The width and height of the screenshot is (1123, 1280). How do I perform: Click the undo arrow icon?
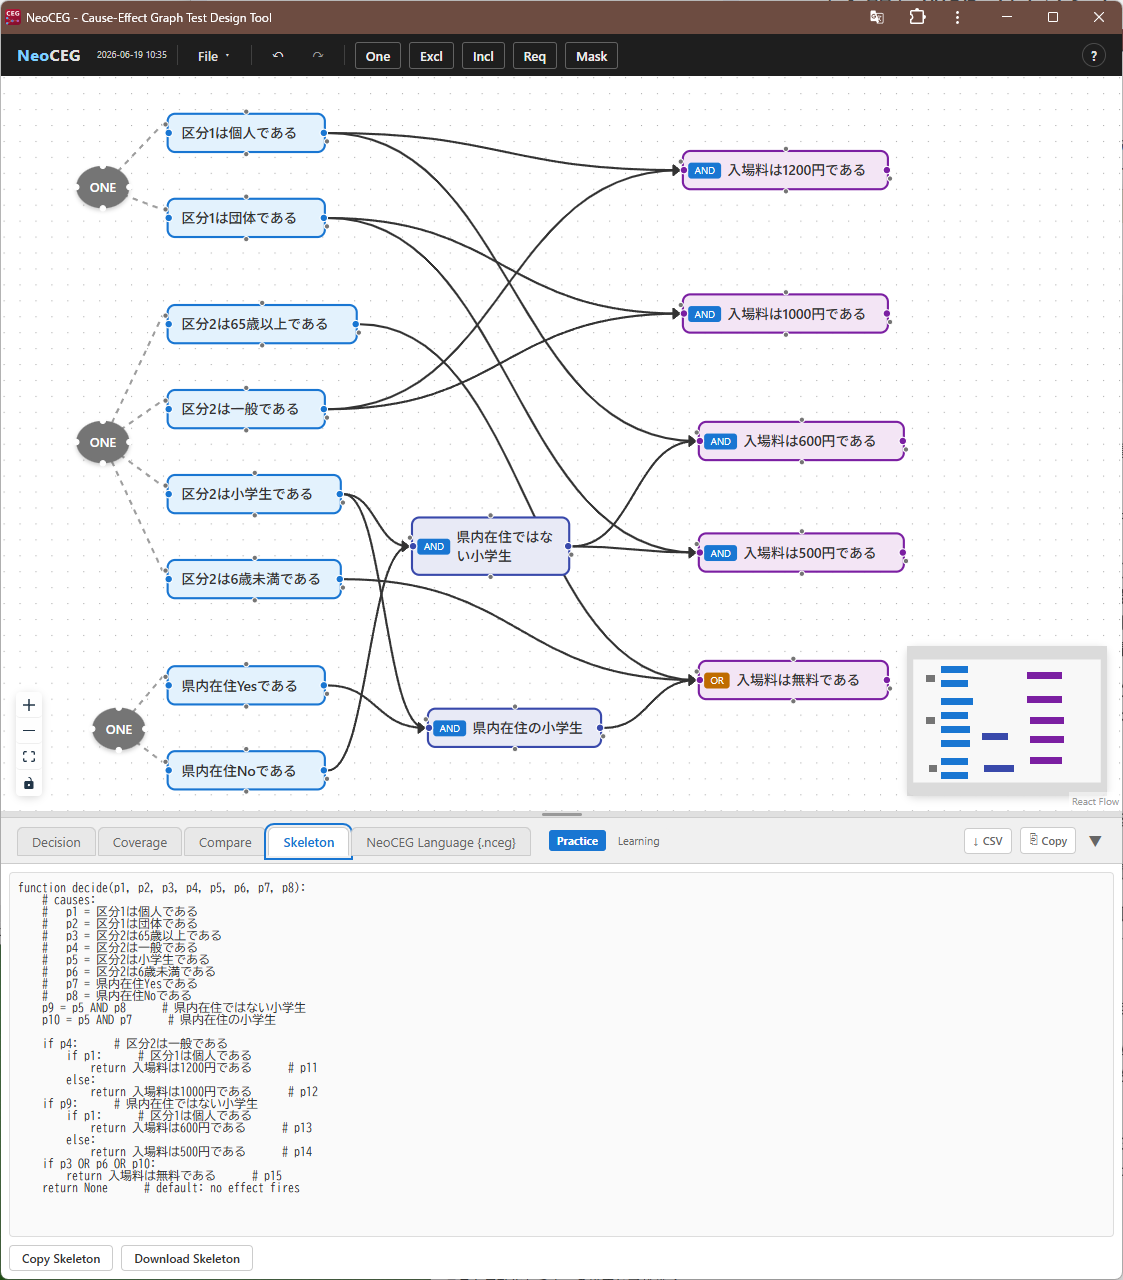(278, 56)
